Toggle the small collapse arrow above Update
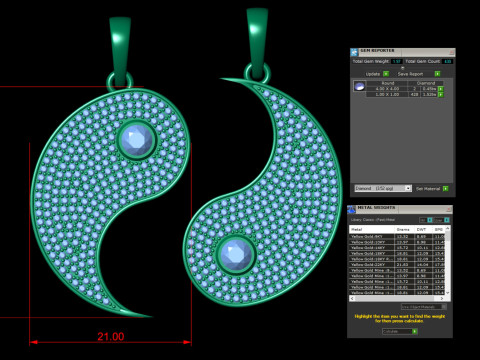Screen dimensions: 480x360 coord(402,68)
